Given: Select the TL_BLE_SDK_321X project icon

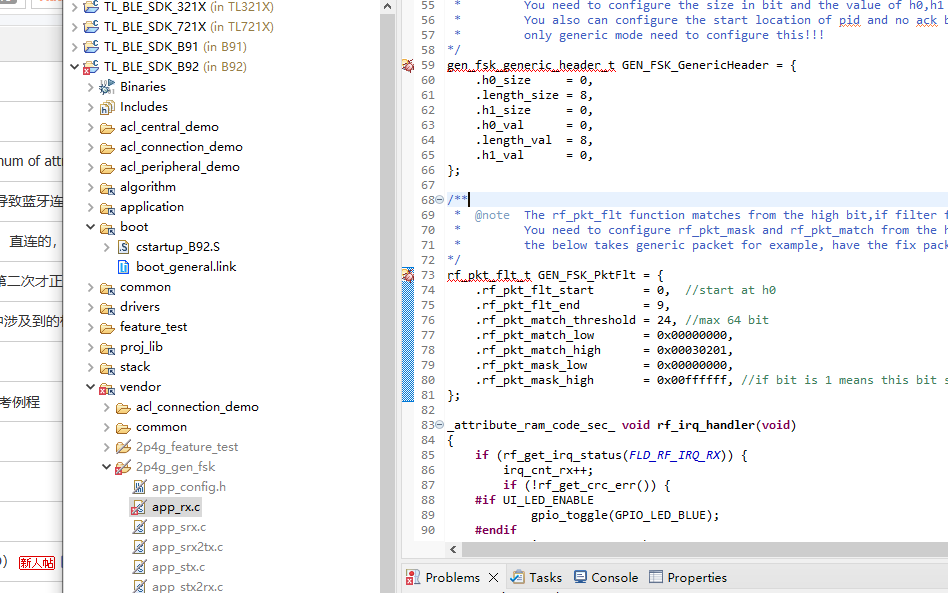Looking at the screenshot, I should coord(91,7).
